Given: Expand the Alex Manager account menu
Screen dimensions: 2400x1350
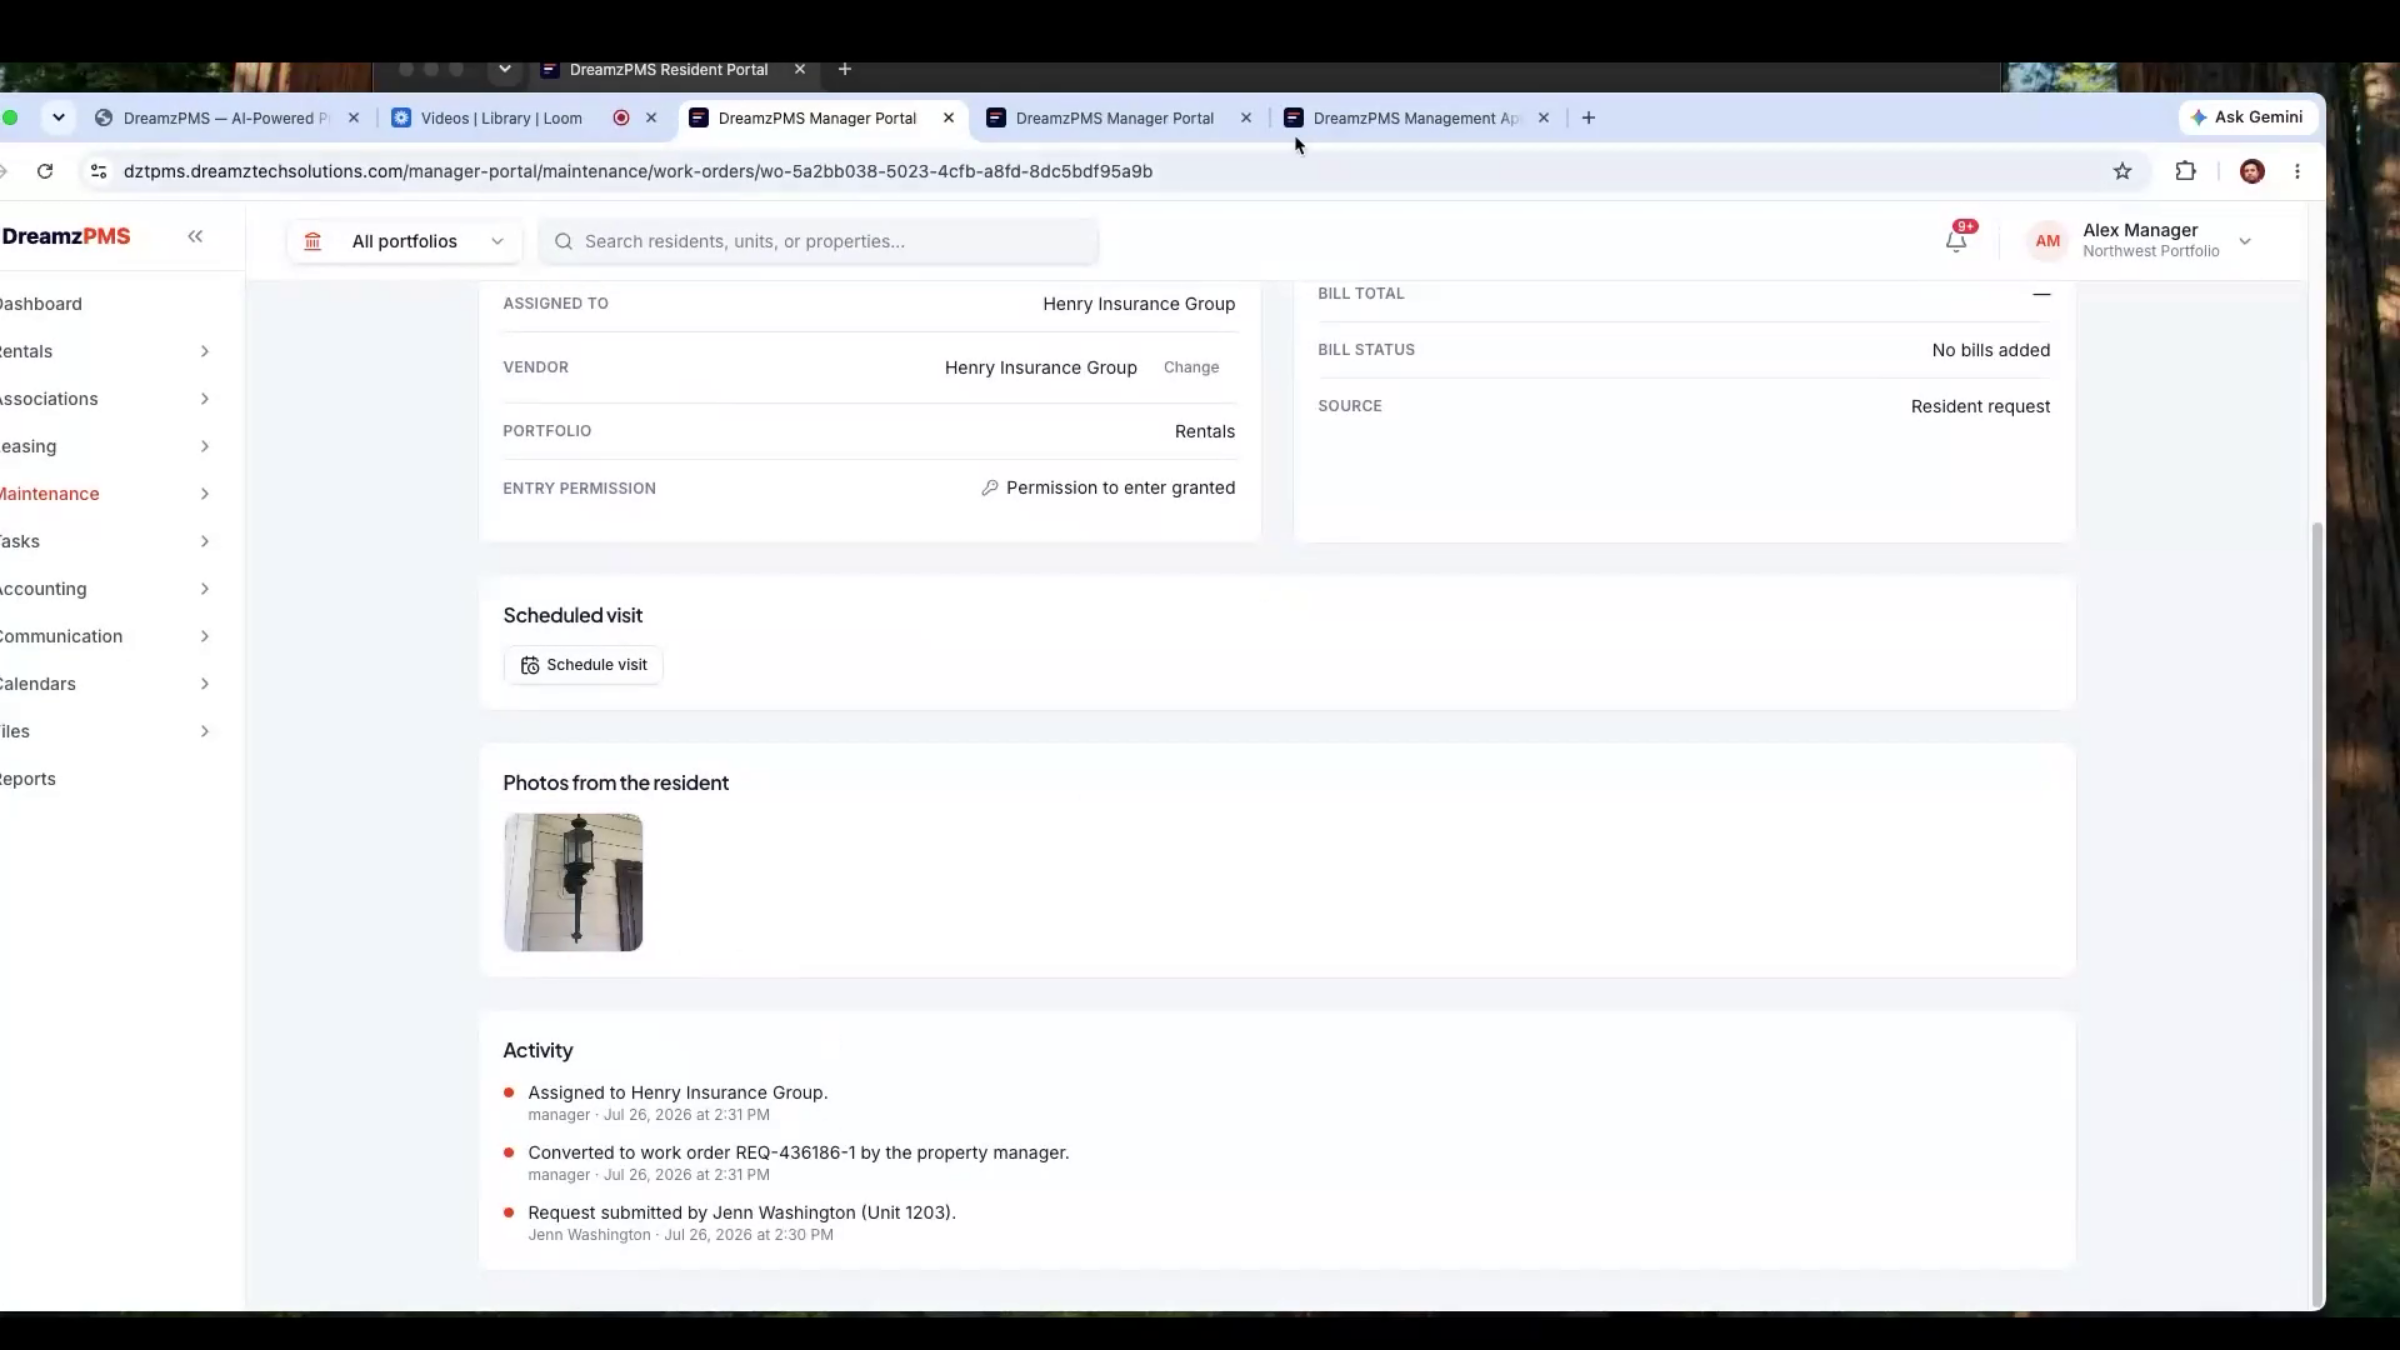Looking at the screenshot, I should 2245,241.
